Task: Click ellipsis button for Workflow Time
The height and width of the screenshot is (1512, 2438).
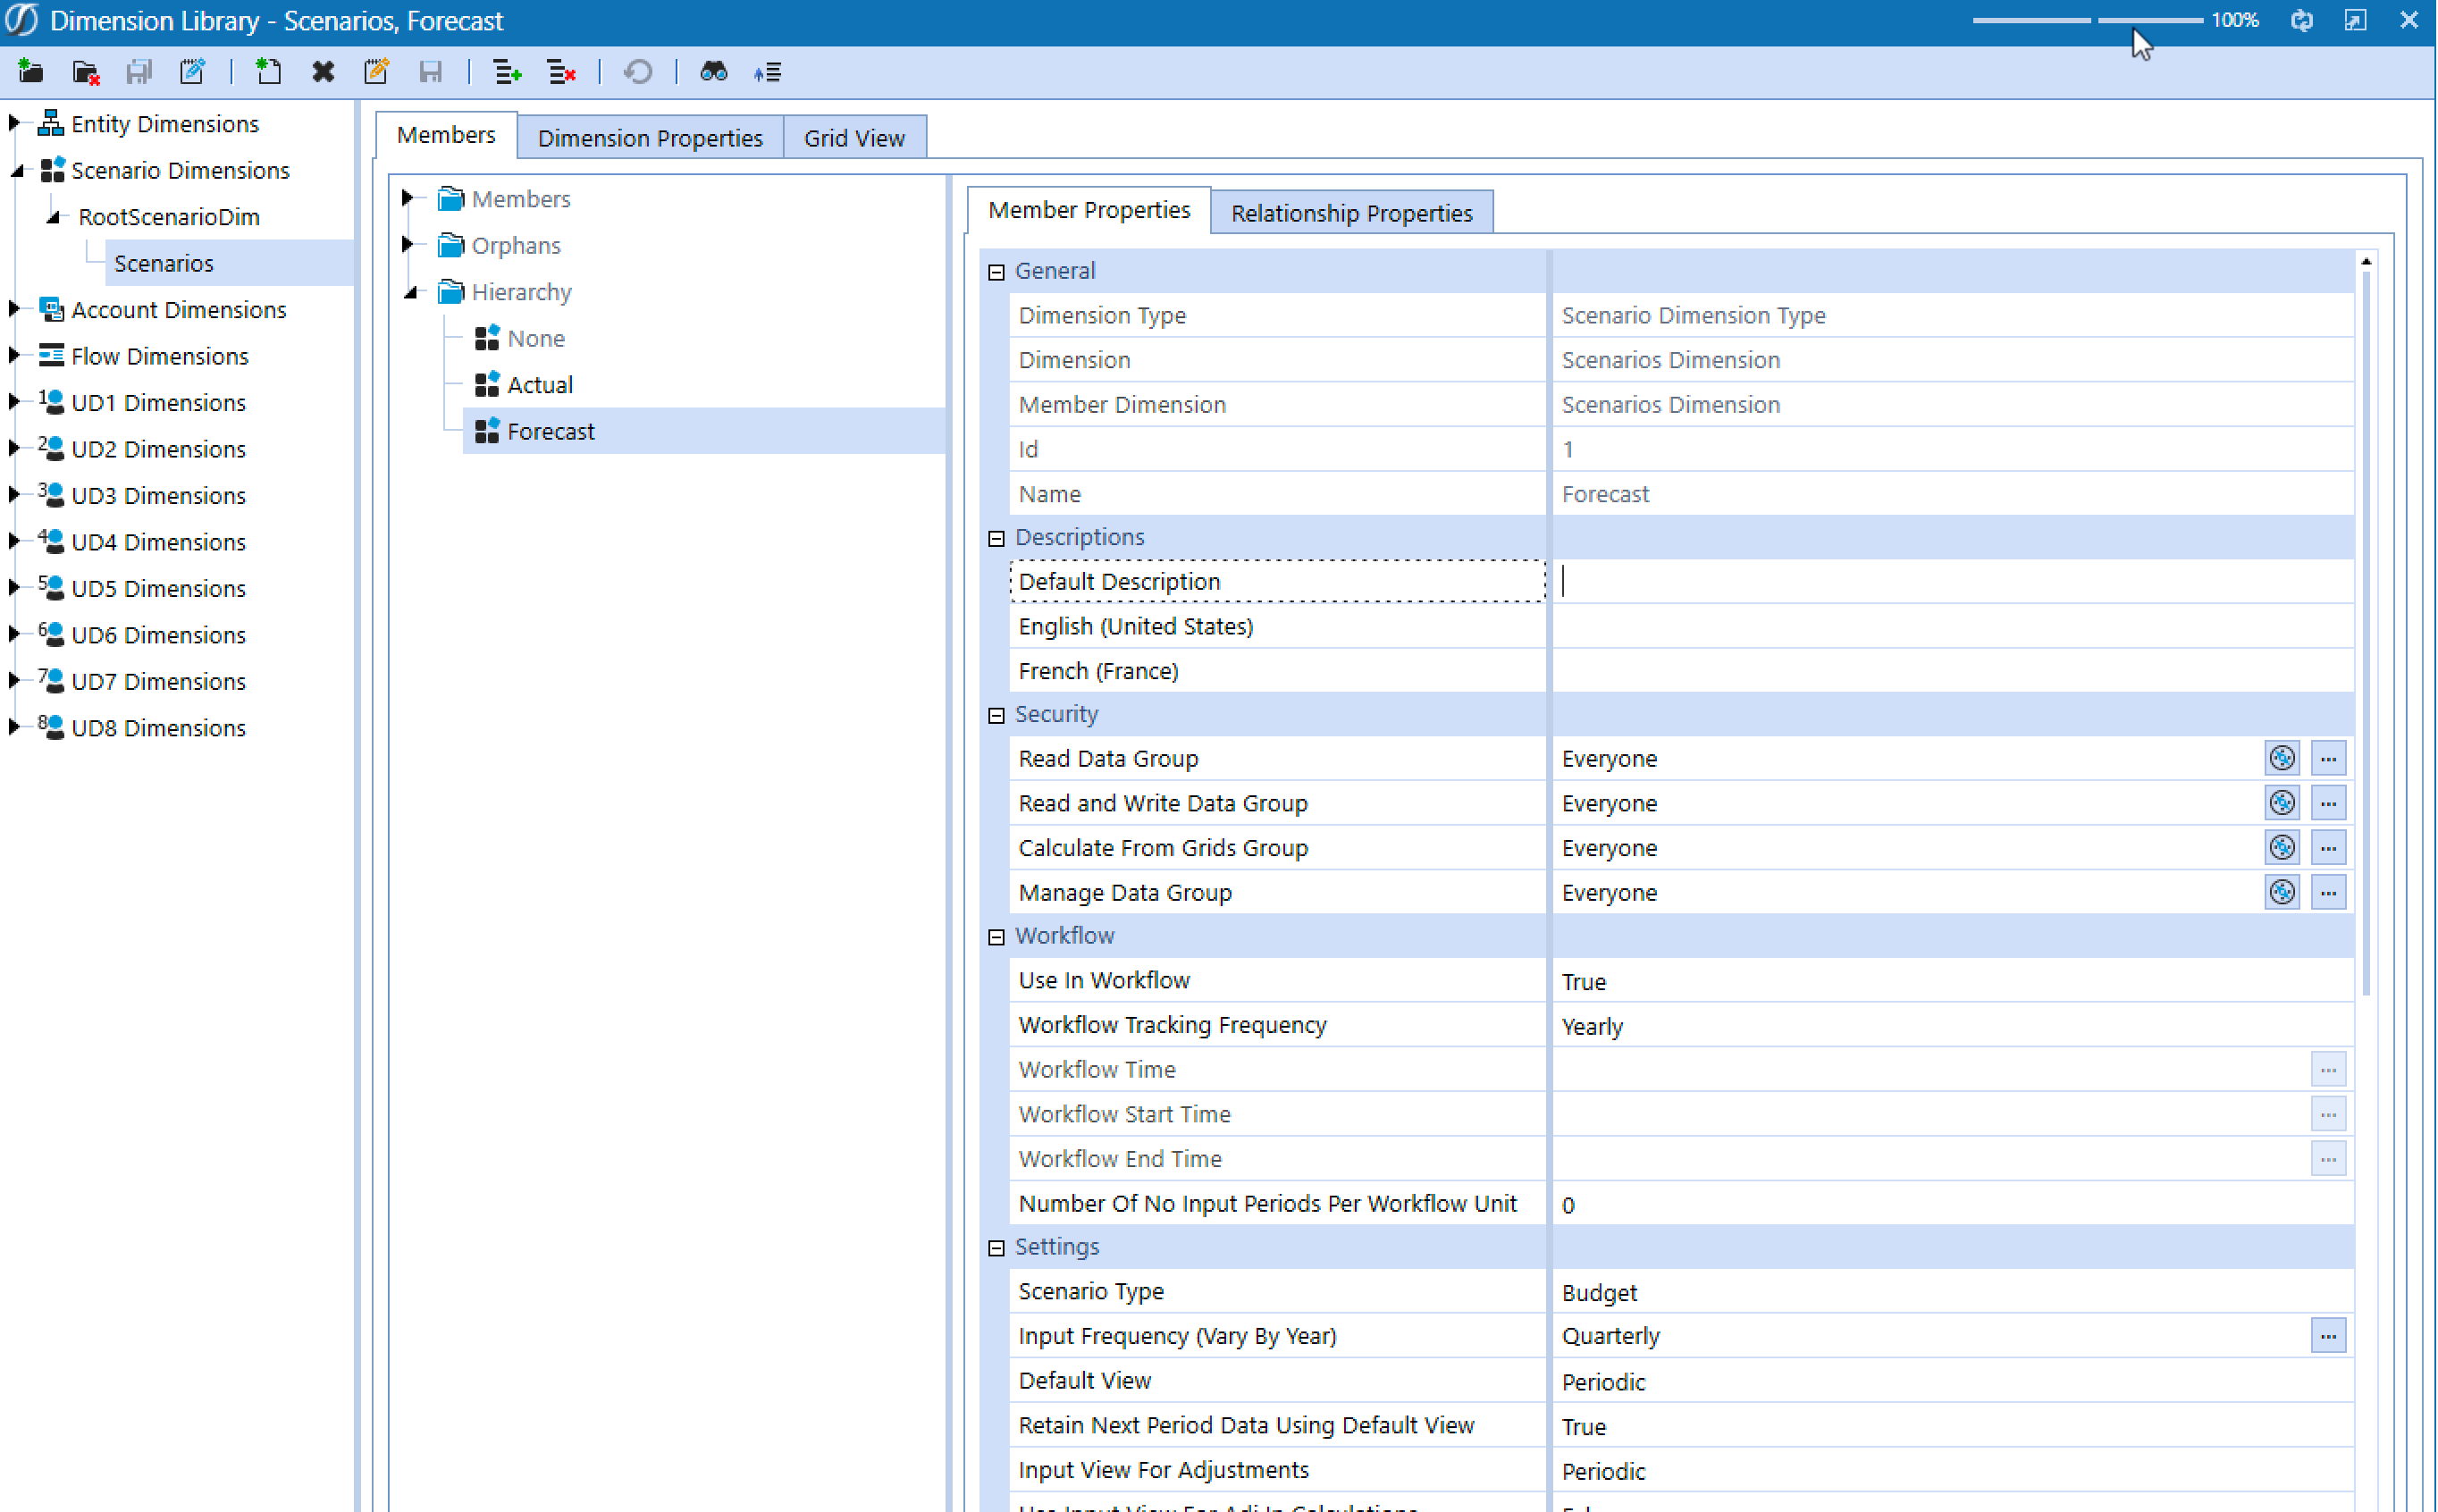Action: coord(2328,1070)
